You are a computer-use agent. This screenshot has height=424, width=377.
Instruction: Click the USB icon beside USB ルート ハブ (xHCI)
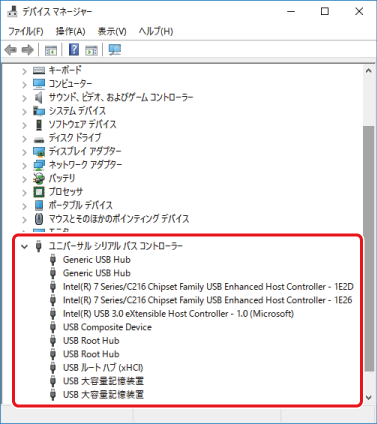click(x=53, y=368)
